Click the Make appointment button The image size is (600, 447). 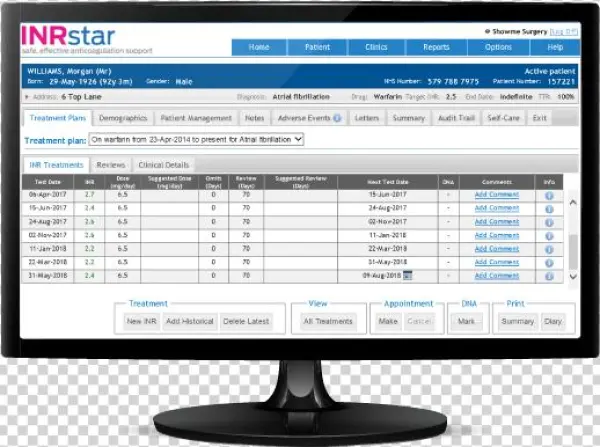388,321
